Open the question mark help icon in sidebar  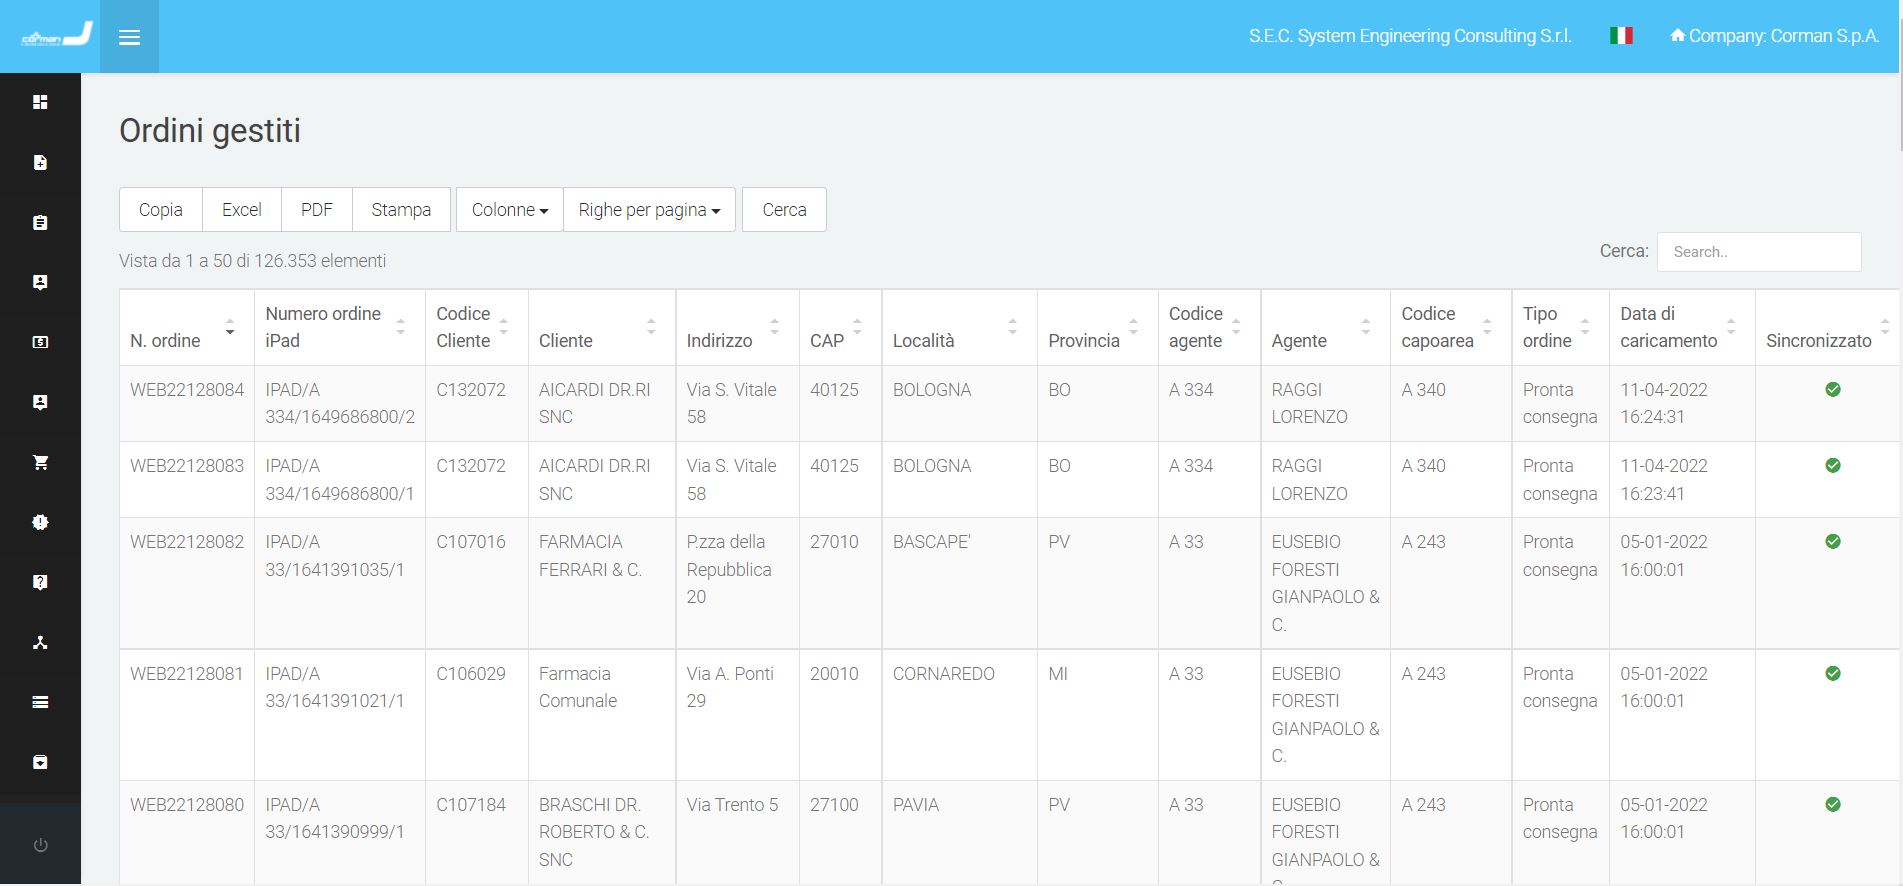point(40,582)
